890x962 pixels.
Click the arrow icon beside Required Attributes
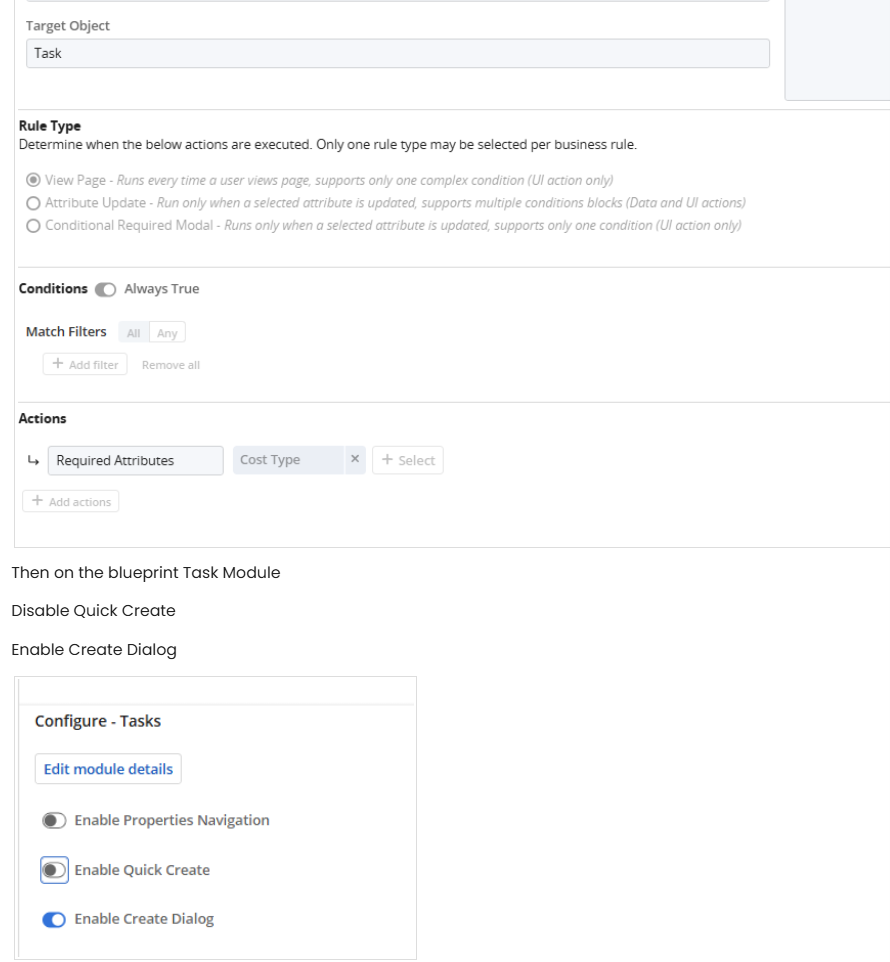pyautogui.click(x=33, y=460)
